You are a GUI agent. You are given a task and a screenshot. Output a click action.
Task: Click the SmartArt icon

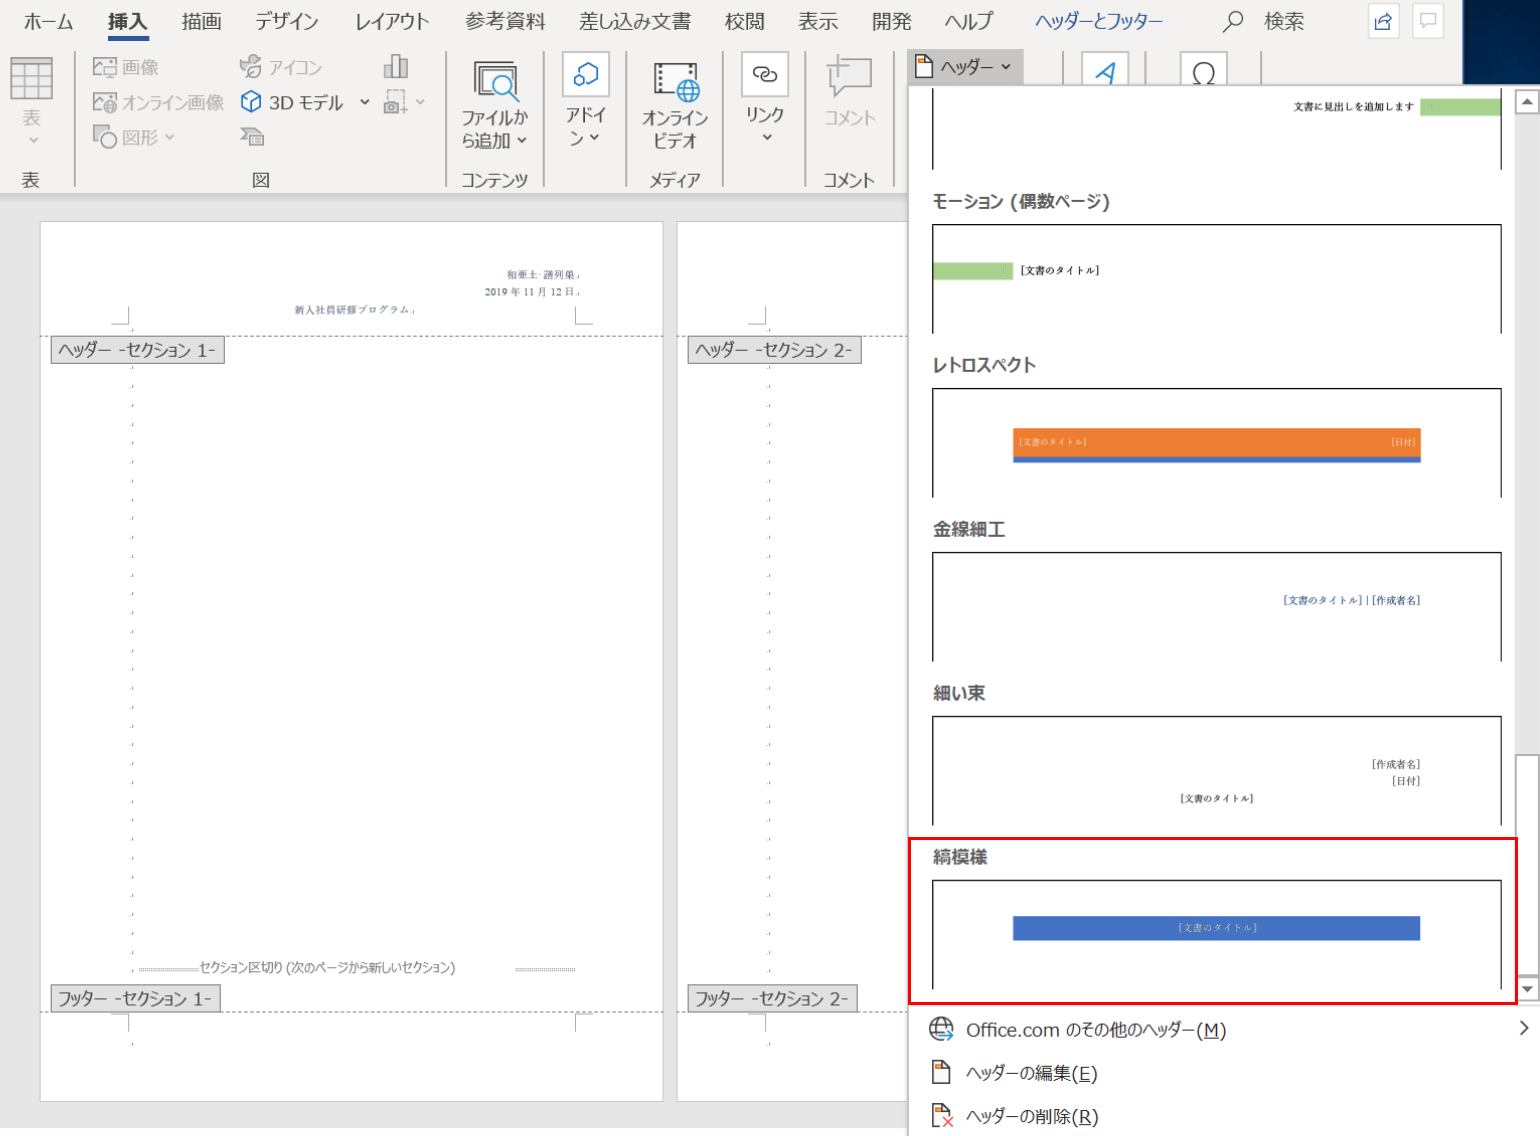pos(252,136)
